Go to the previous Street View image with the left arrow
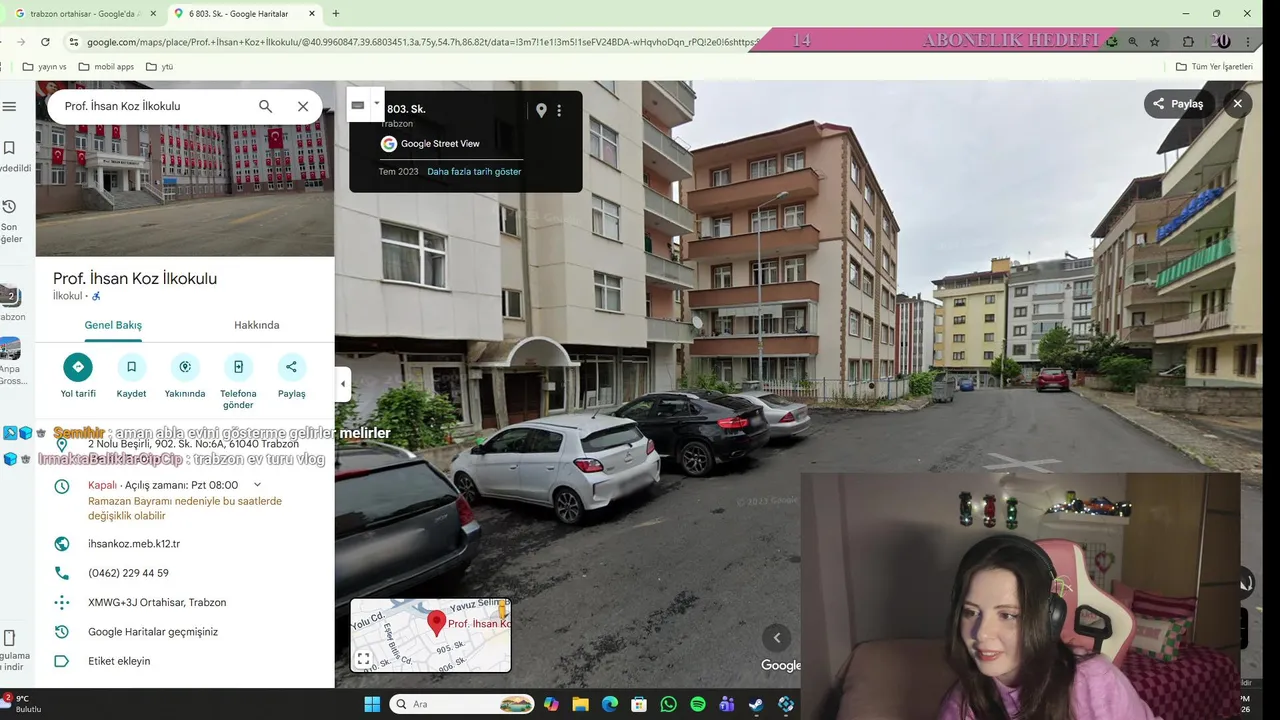The height and width of the screenshot is (720, 1280). pos(776,638)
